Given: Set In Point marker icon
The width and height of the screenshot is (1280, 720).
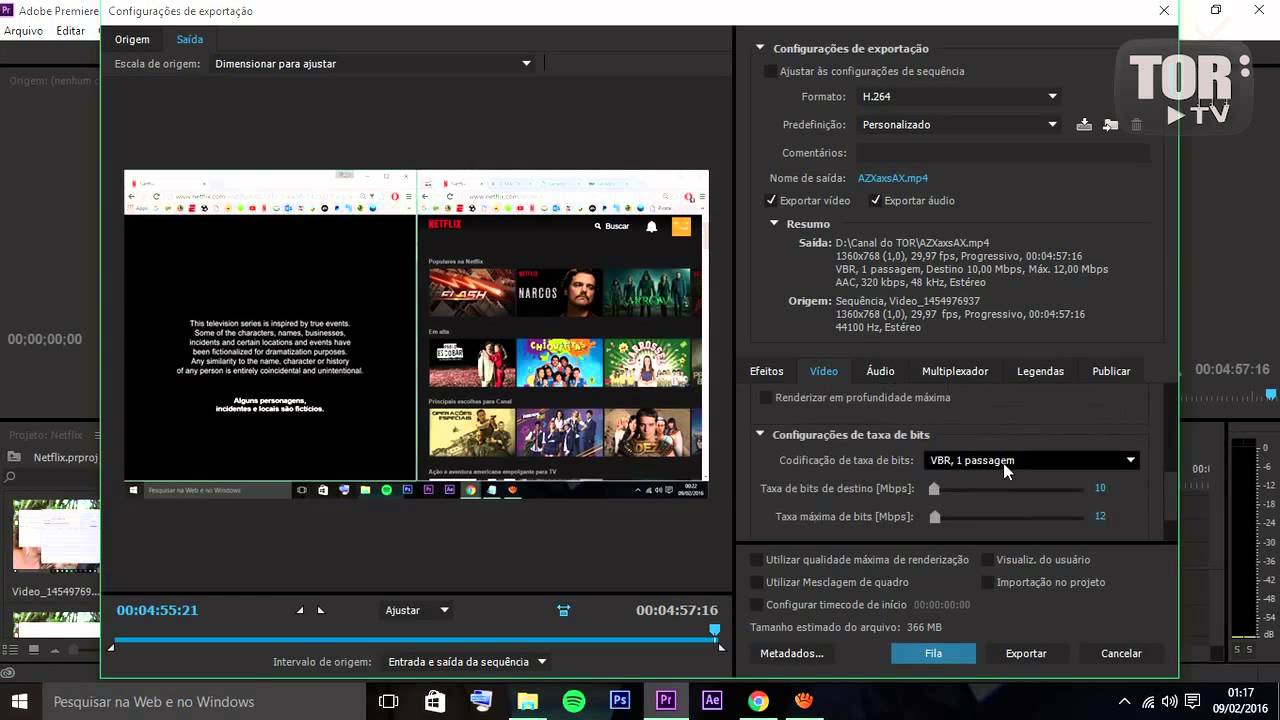Looking at the screenshot, I should [x=300, y=610].
